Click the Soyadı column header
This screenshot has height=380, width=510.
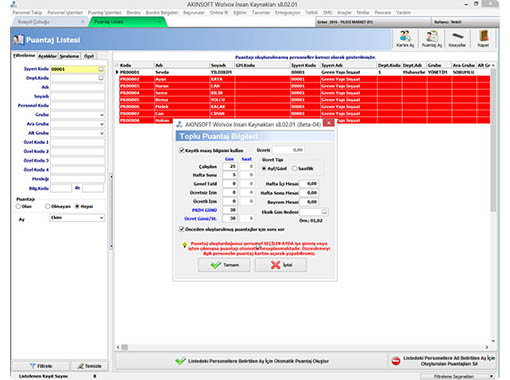[x=222, y=65]
